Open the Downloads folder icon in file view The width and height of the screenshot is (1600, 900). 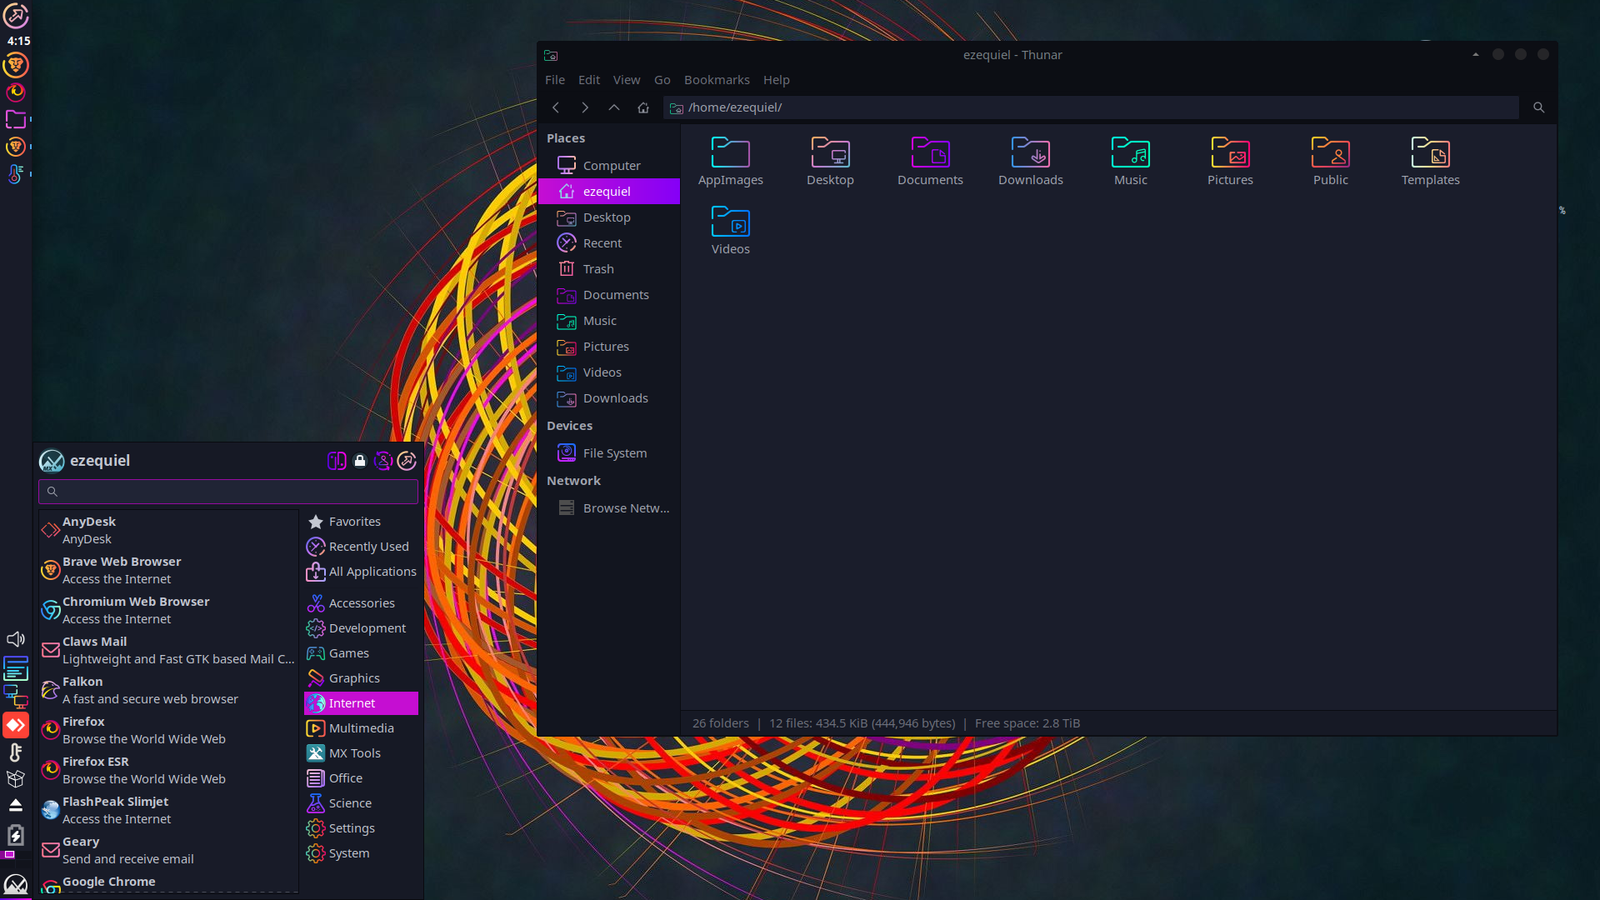click(1030, 161)
